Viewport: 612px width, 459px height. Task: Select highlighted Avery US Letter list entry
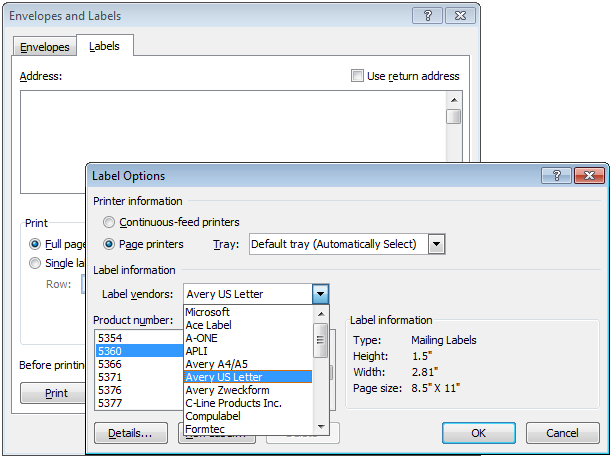point(248,377)
